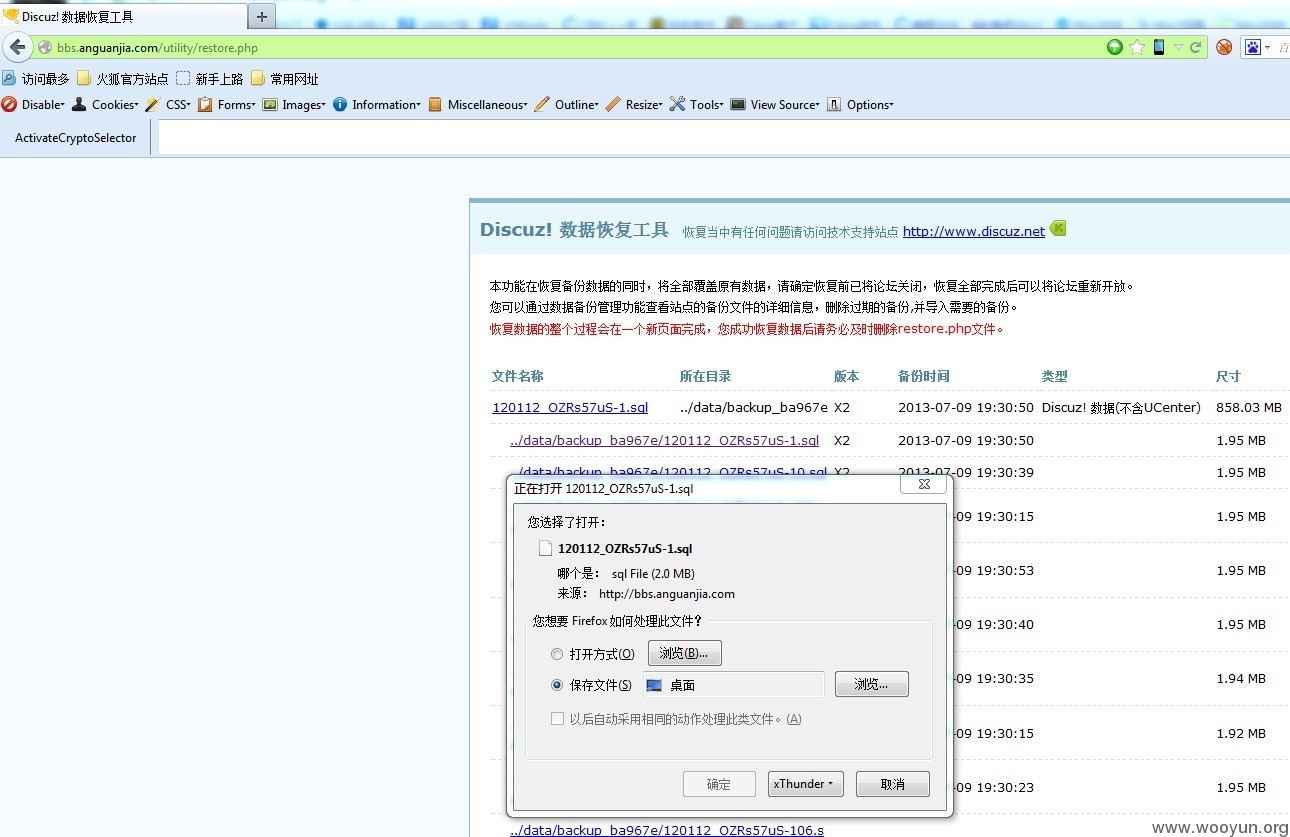Screen dimensions: 1290x837
Task: Click the 尺寸 column header
Action: [x=1228, y=376]
